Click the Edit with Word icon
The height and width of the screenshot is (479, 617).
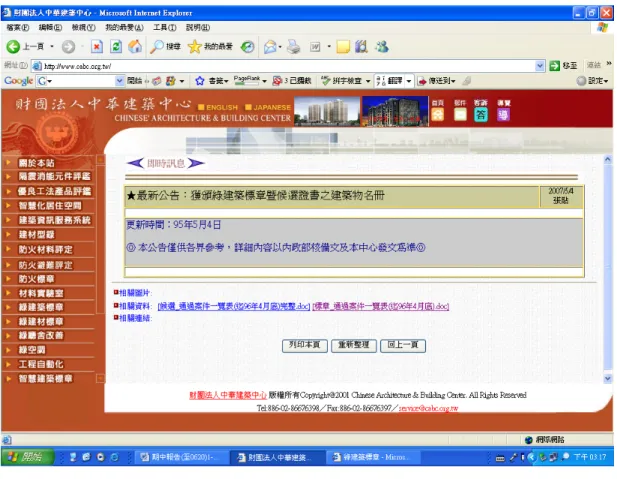point(315,47)
